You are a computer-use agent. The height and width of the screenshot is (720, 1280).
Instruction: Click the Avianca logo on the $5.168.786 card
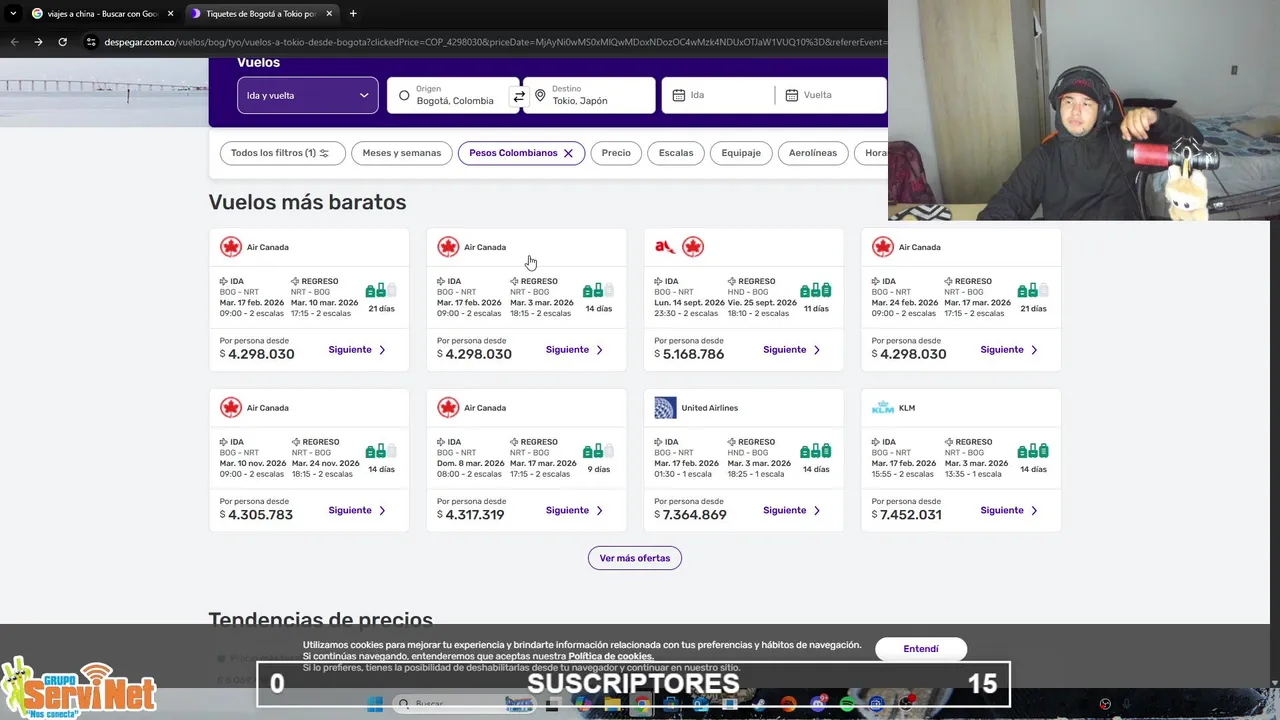tap(665, 247)
